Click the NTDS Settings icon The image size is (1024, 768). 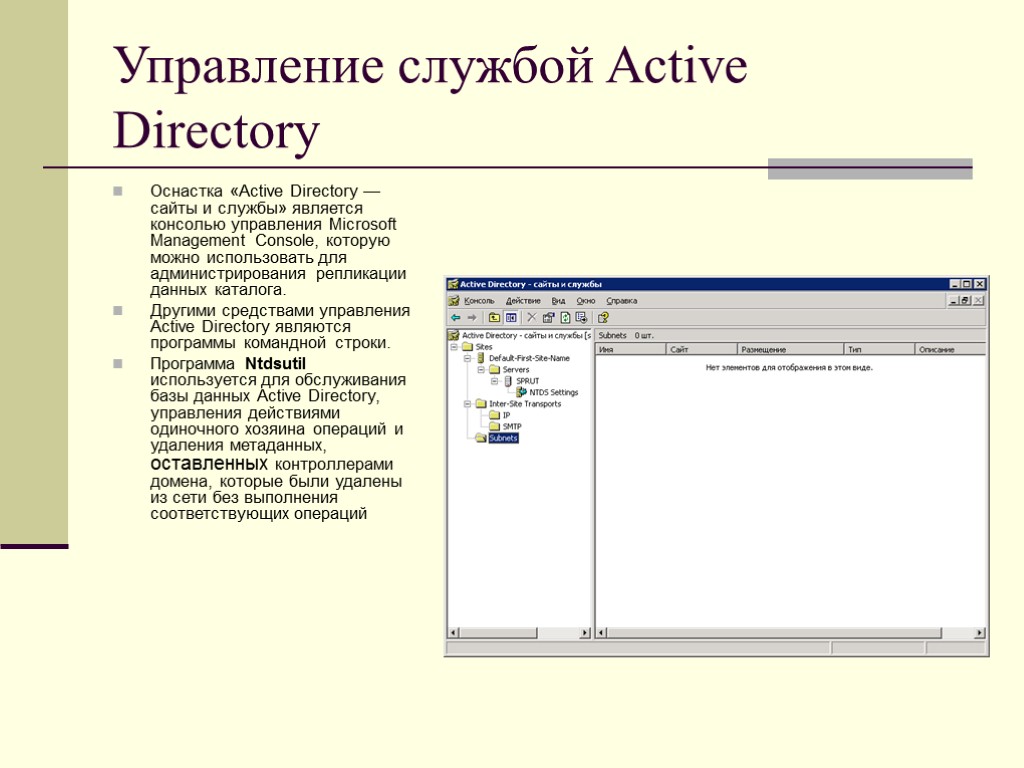[x=521, y=392]
